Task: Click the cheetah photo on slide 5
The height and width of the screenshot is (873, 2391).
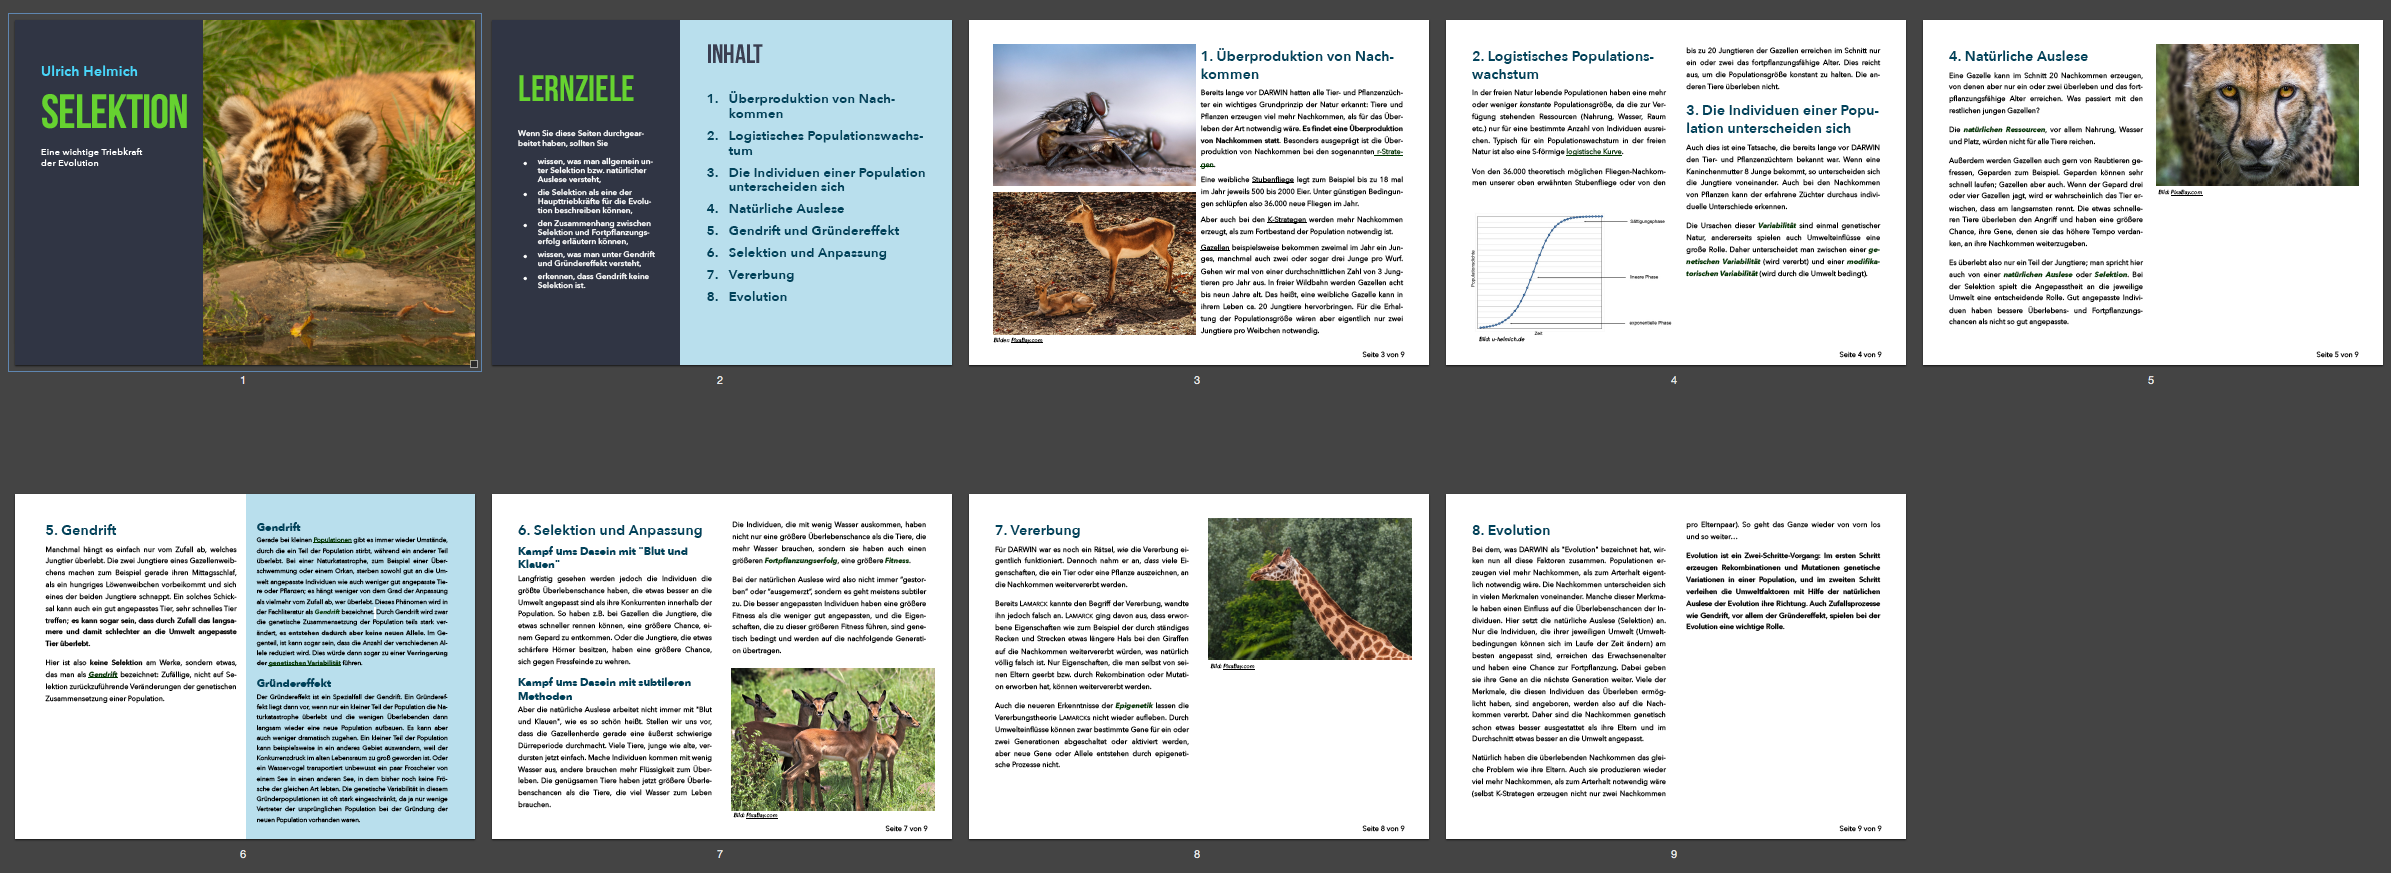Action: point(2257,114)
